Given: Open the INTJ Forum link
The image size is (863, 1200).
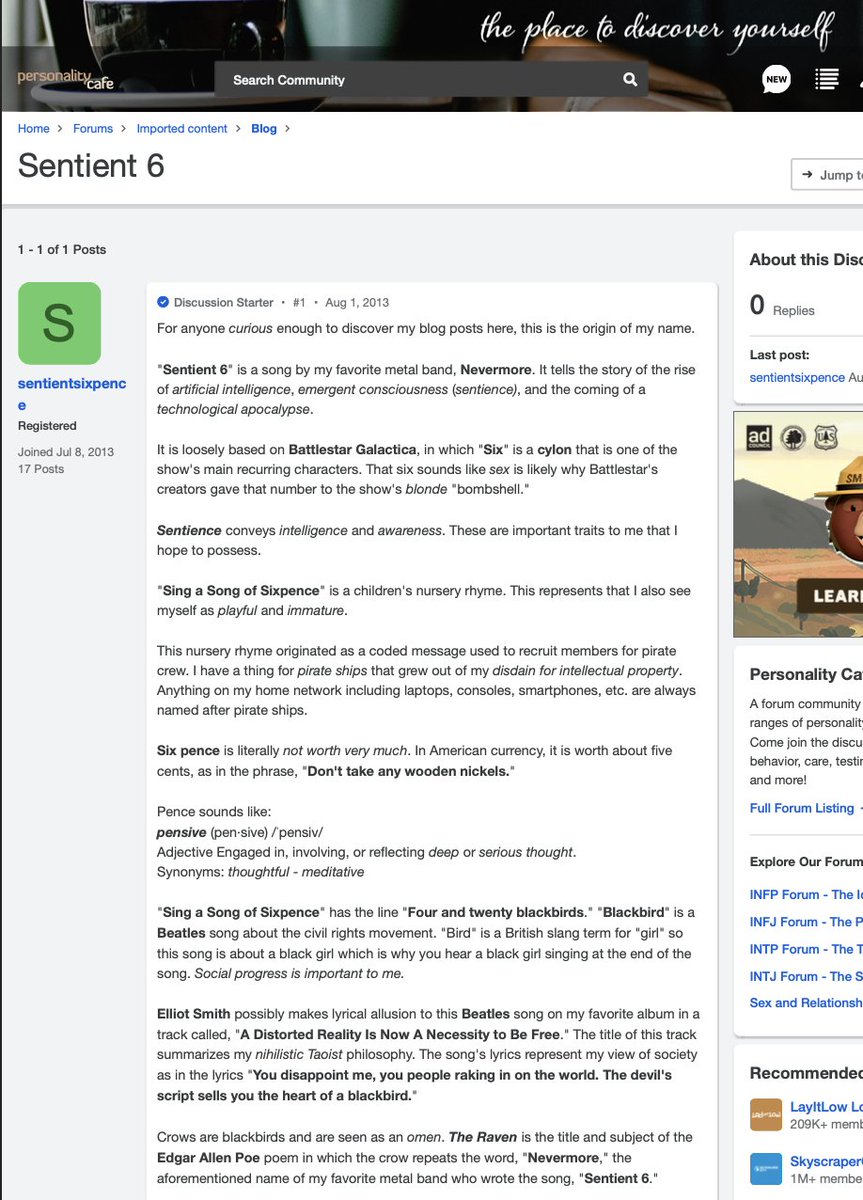Looking at the screenshot, I should 806,976.
